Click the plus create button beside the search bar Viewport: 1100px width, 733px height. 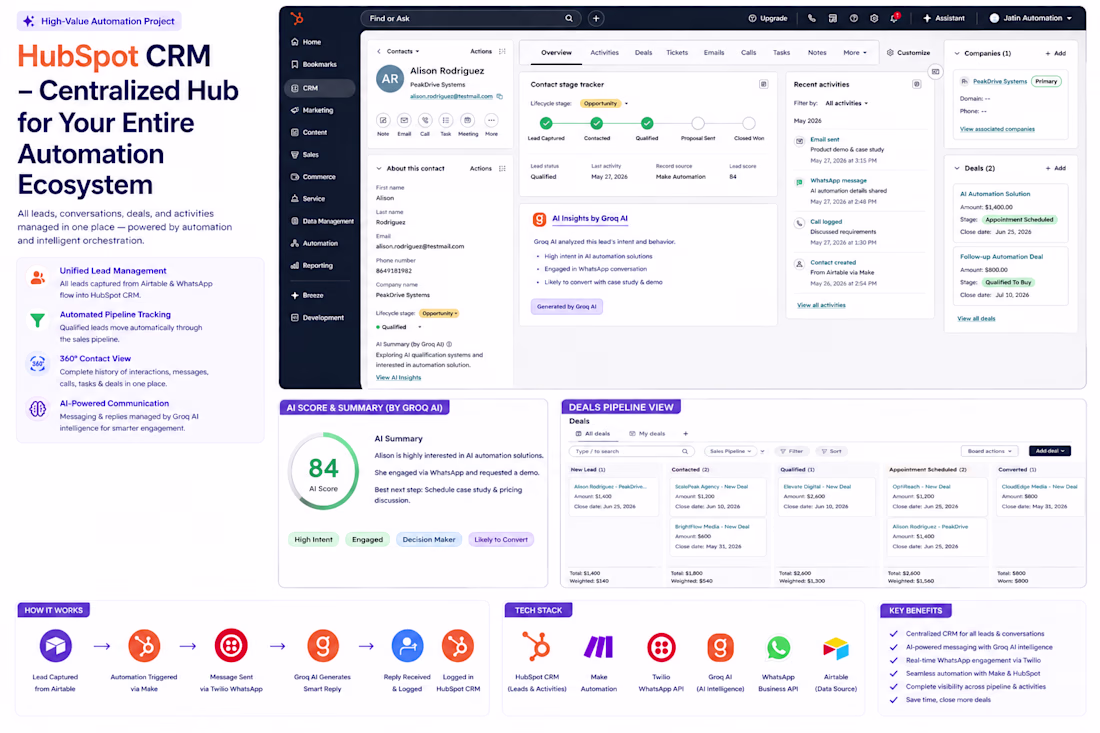596,18
